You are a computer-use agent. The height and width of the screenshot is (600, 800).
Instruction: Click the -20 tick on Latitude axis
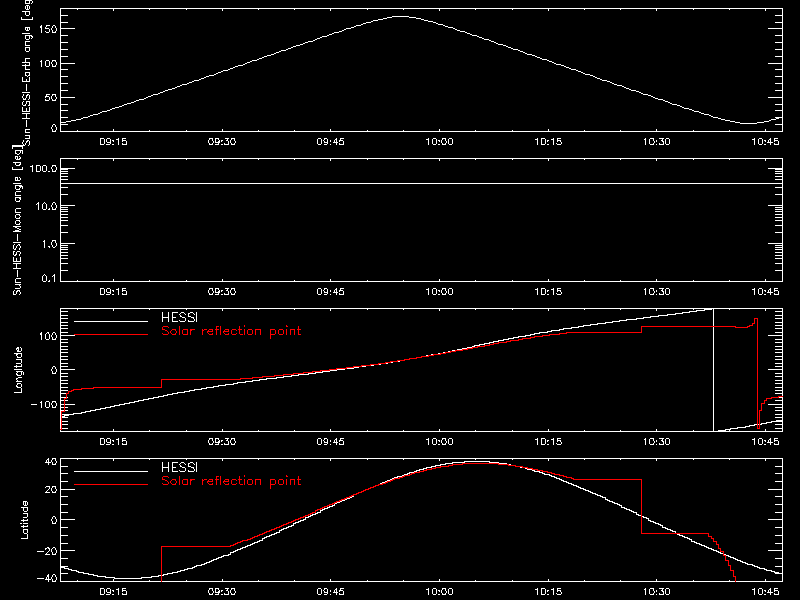pyautogui.click(x=47, y=551)
